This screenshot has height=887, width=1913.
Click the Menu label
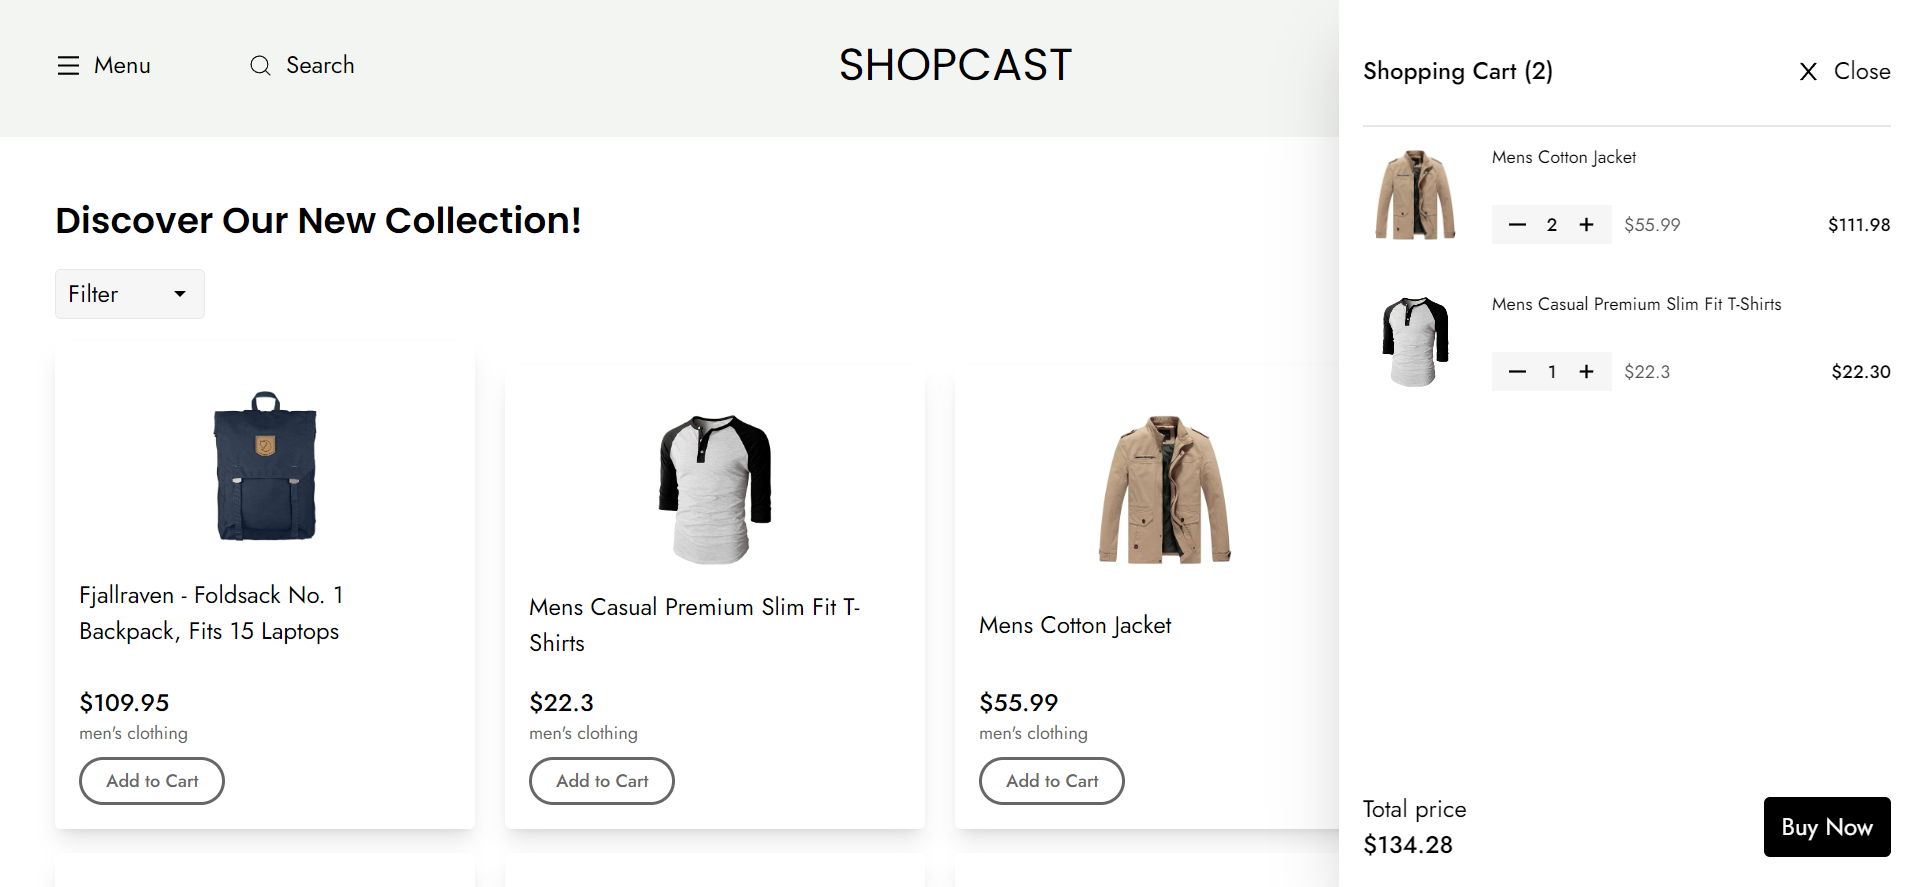click(x=122, y=65)
